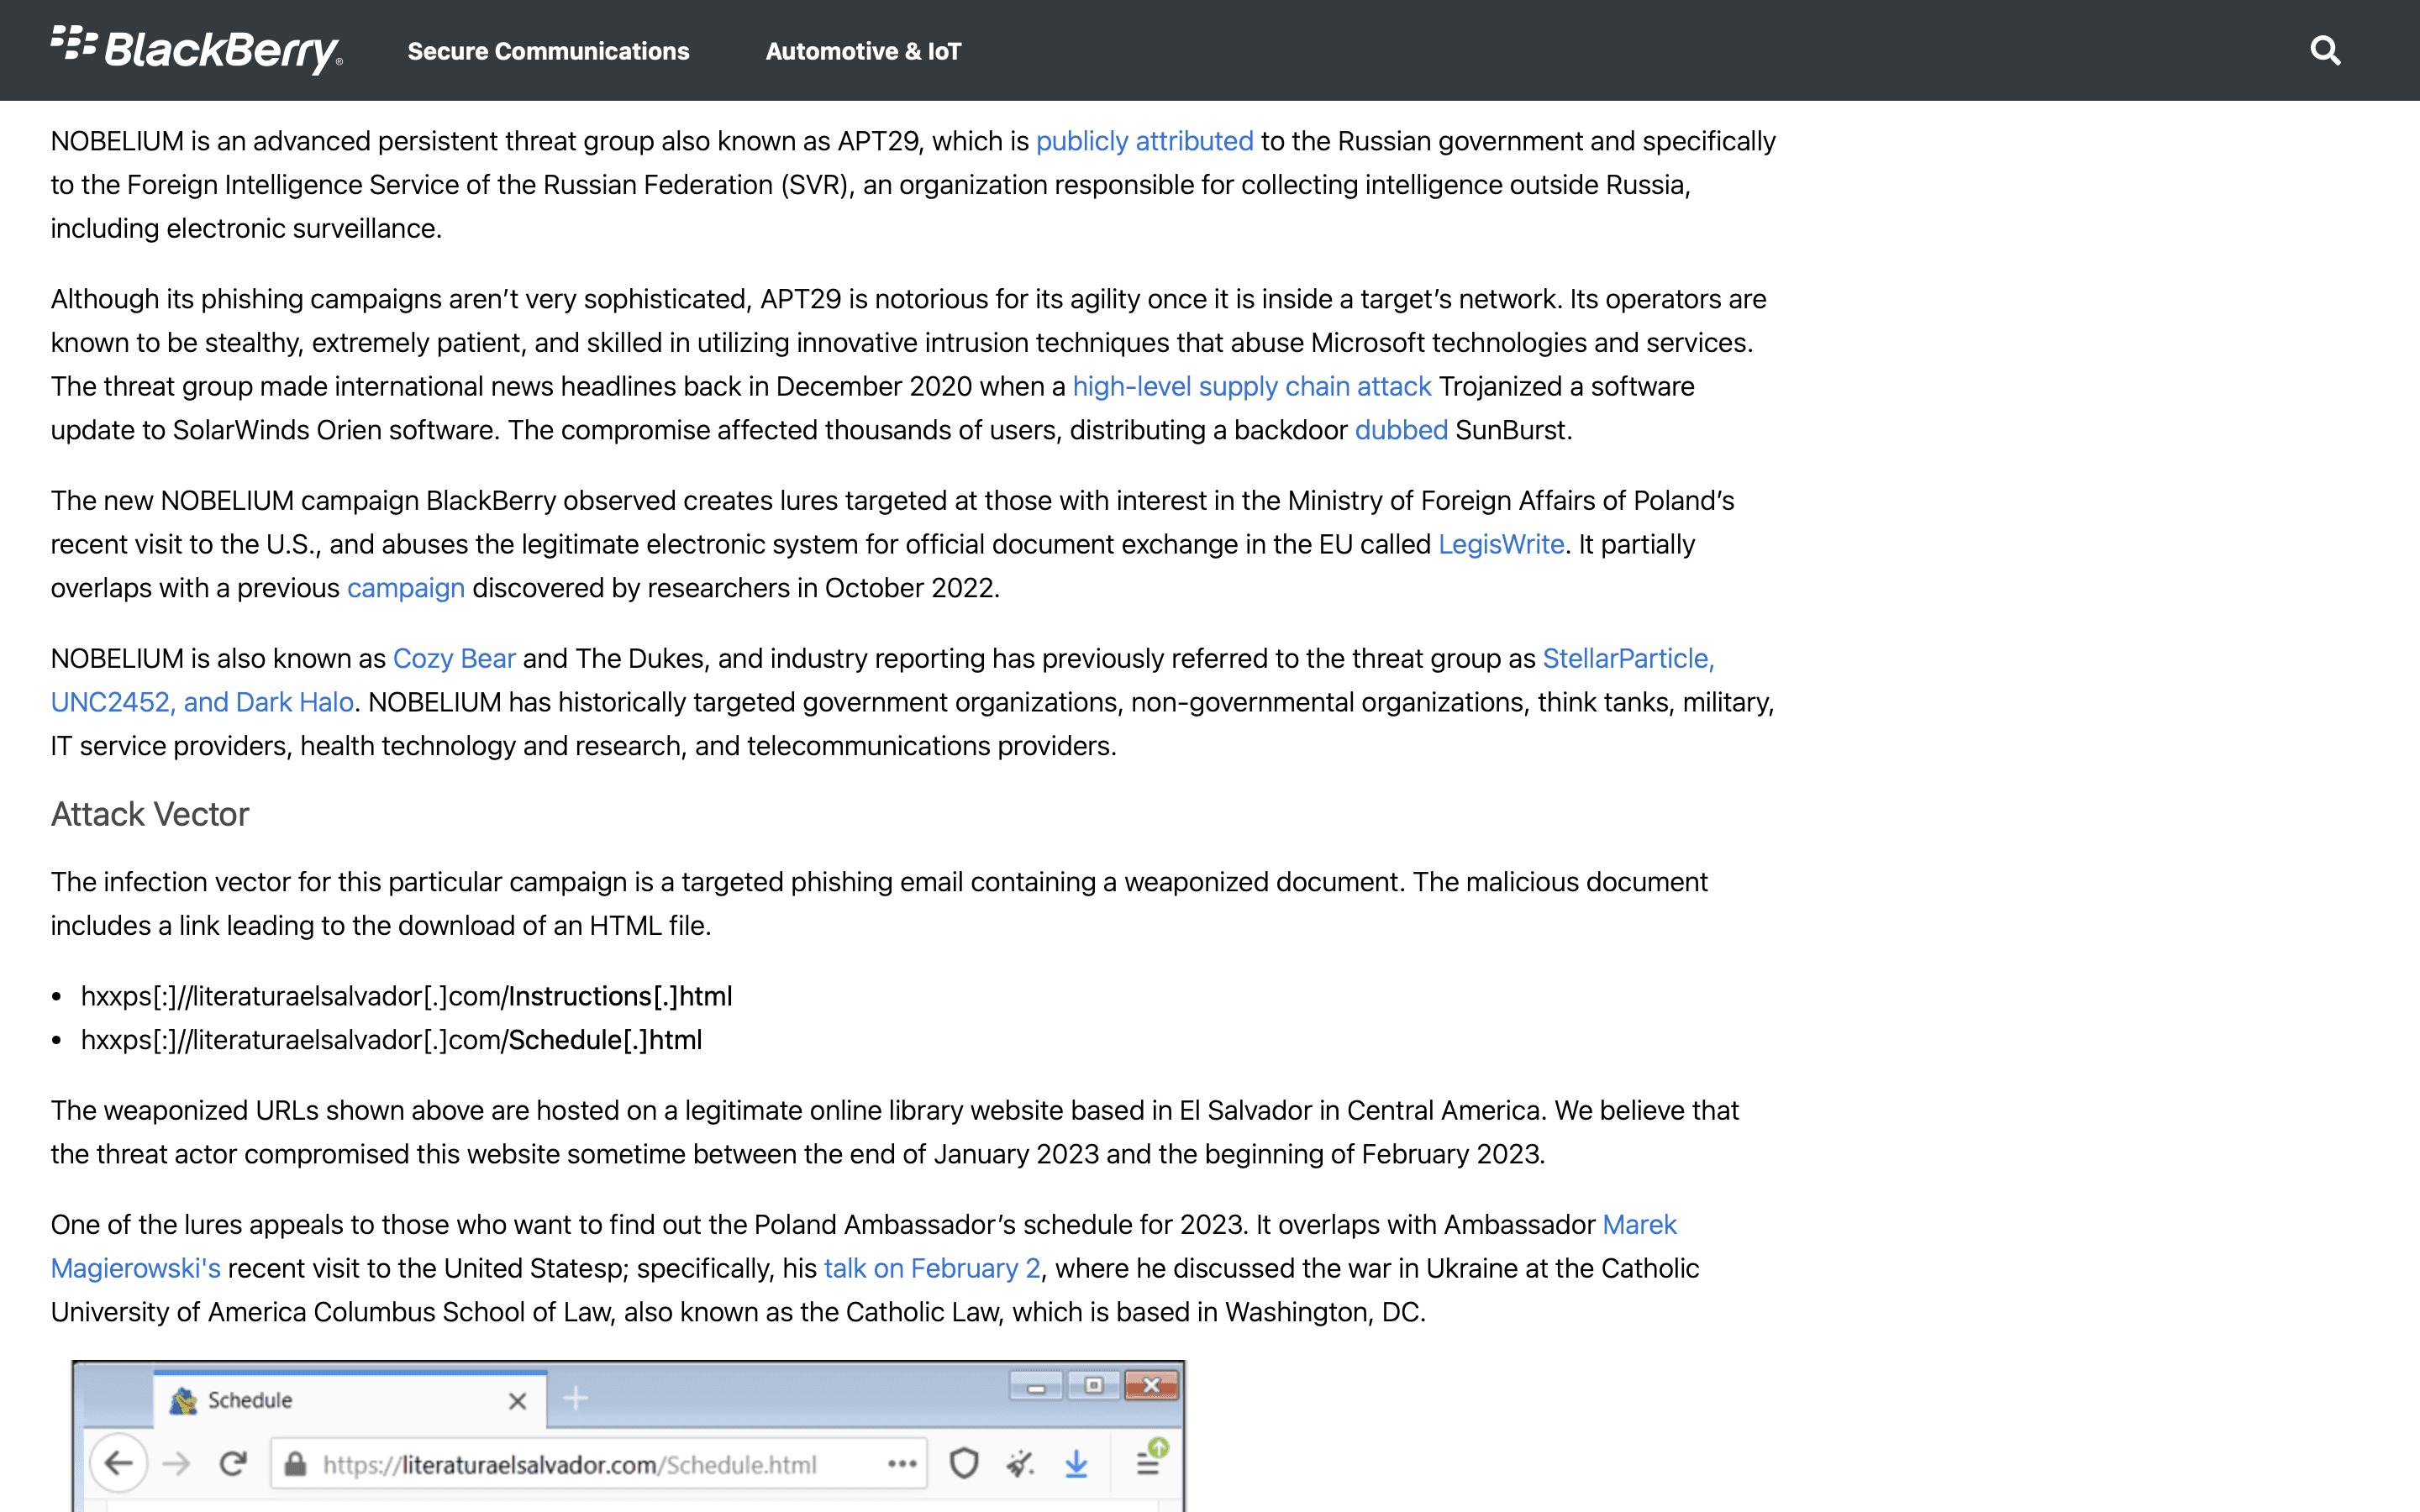Image resolution: width=2420 pixels, height=1512 pixels.
Task: Open 'high-level supply chain attack' link
Action: point(1252,386)
